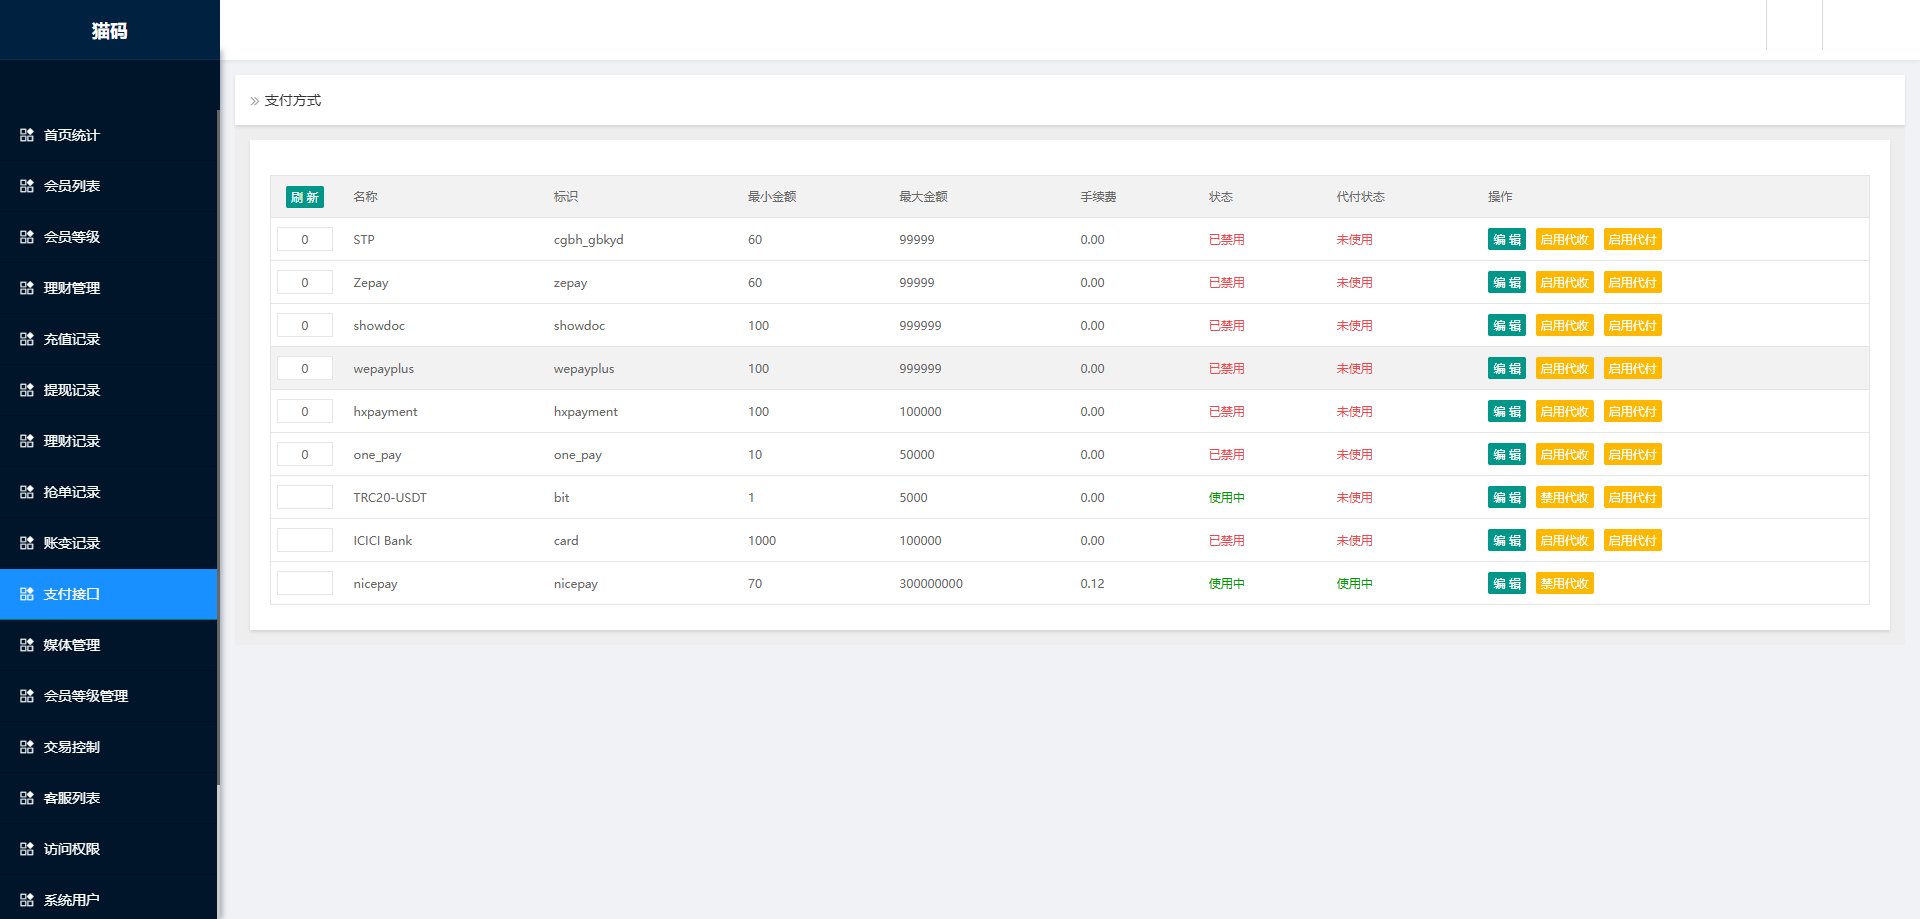Click the breadcrumb arrow icon before 支付方式
This screenshot has height=919, width=1920.
[255, 101]
